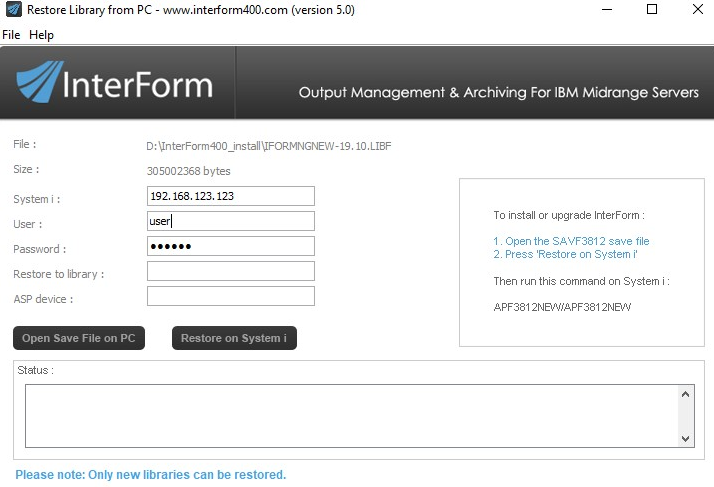
Task: Open the File menu
Action: tap(11, 35)
